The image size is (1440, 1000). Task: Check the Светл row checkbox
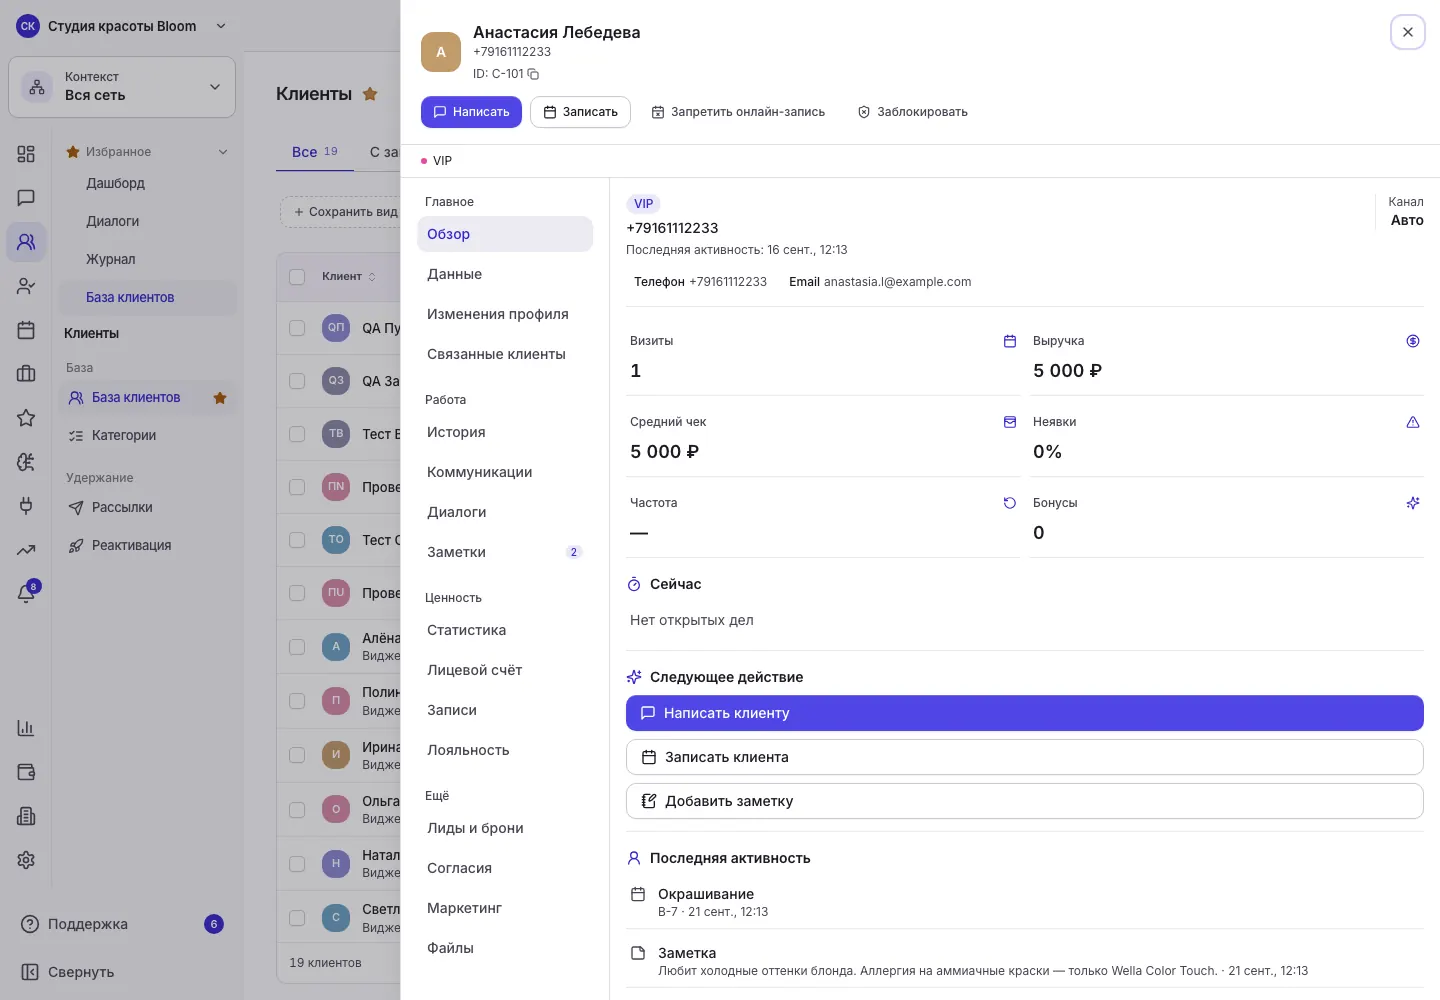click(297, 918)
